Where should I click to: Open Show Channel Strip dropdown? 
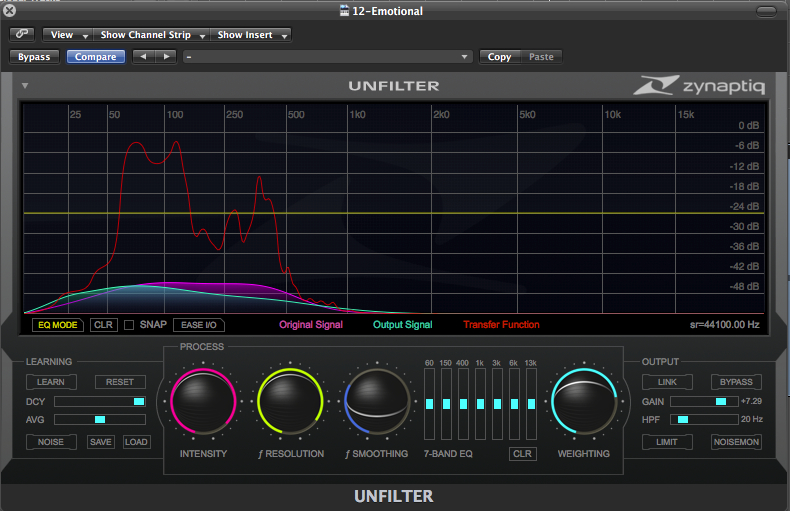(151, 35)
